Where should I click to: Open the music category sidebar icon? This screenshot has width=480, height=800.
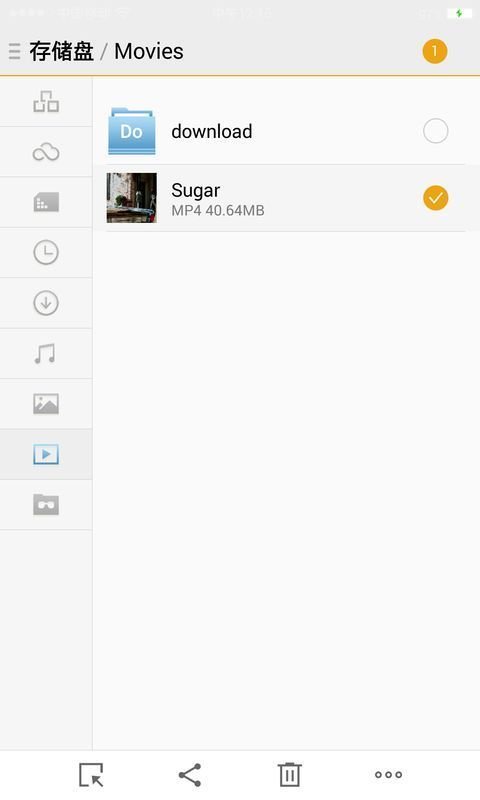coord(45,354)
